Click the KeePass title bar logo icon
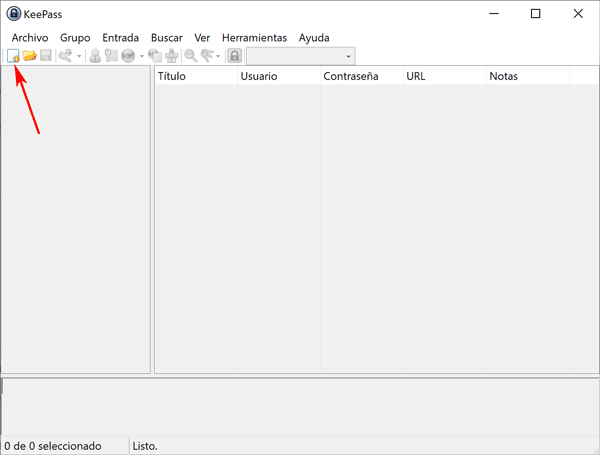600x455 pixels. click(14, 14)
